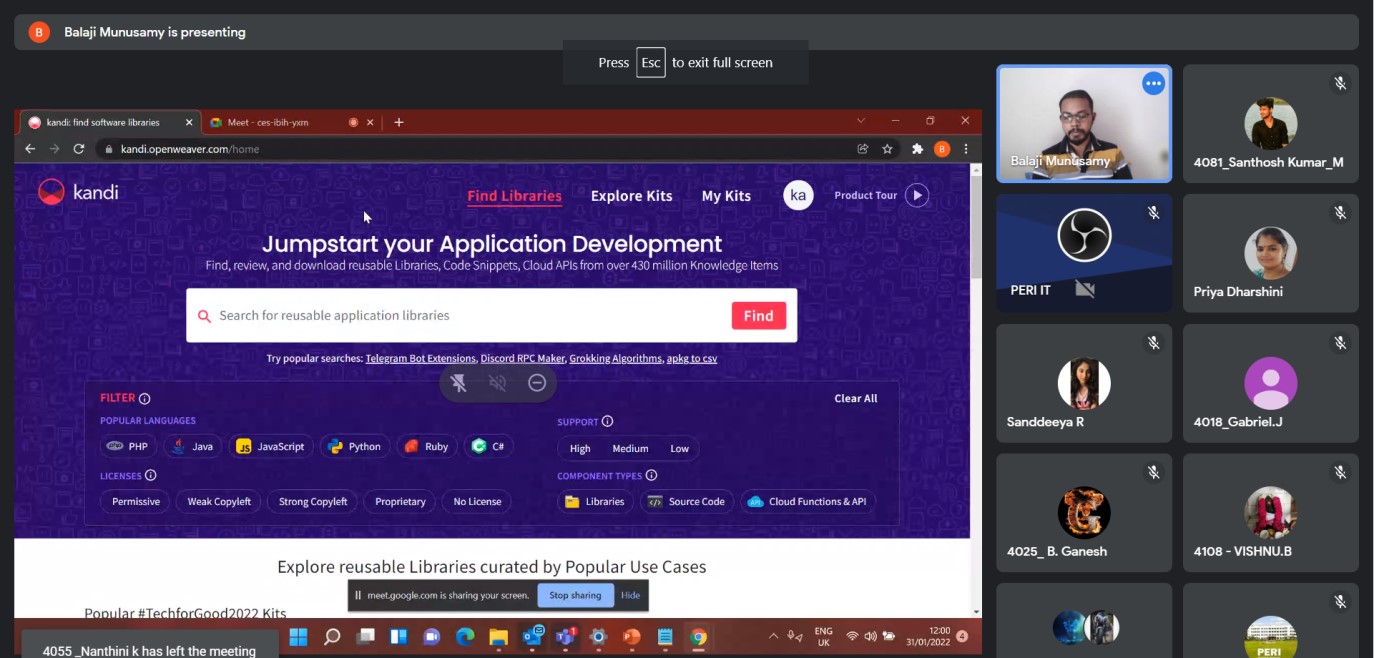Click the red Find button
This screenshot has height=658, width=1379.
(758, 316)
